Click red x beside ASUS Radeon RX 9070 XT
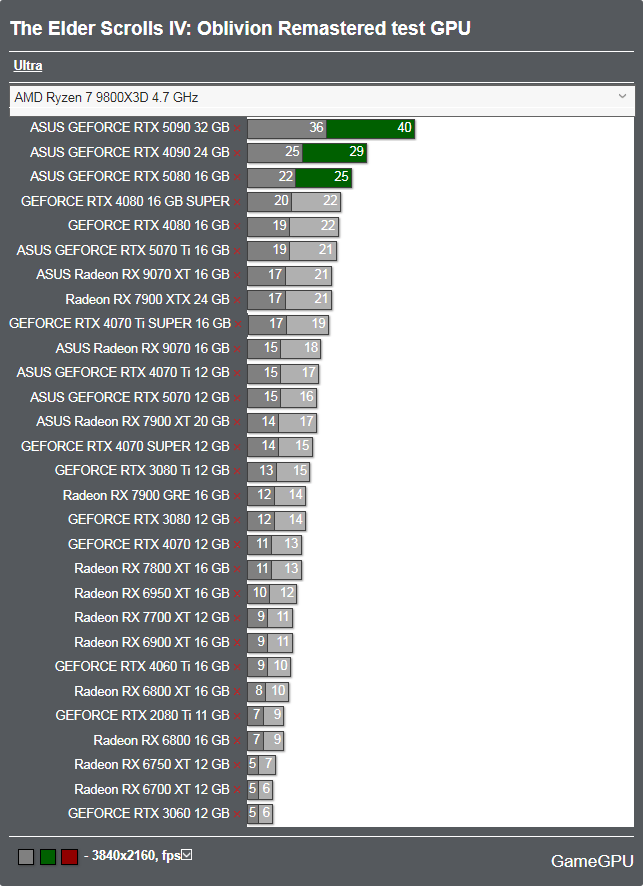643x886 pixels. pos(237,275)
